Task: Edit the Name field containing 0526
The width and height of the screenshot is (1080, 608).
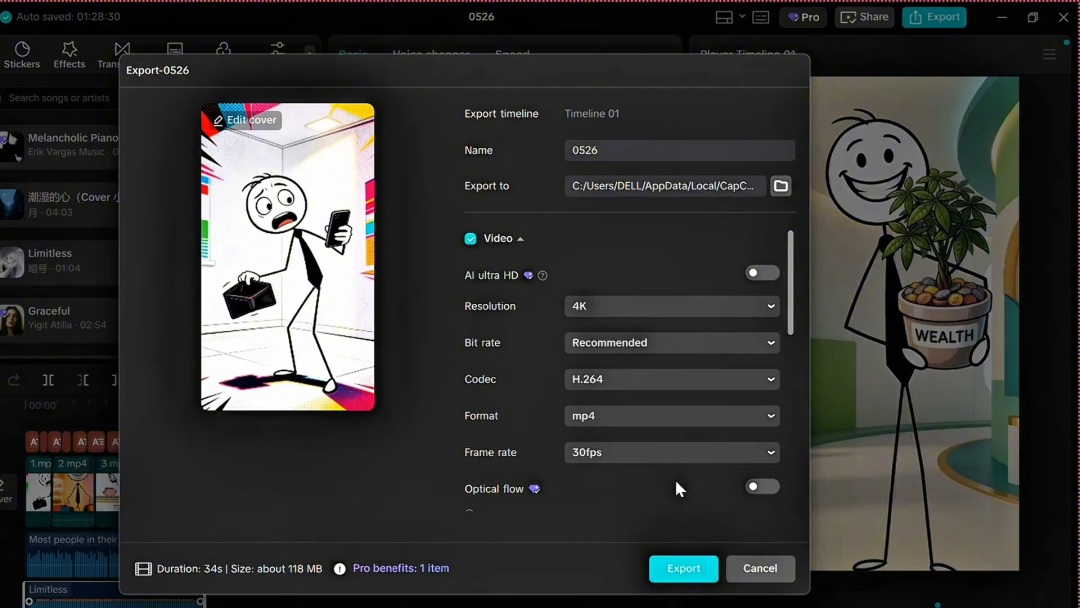Action: click(679, 150)
